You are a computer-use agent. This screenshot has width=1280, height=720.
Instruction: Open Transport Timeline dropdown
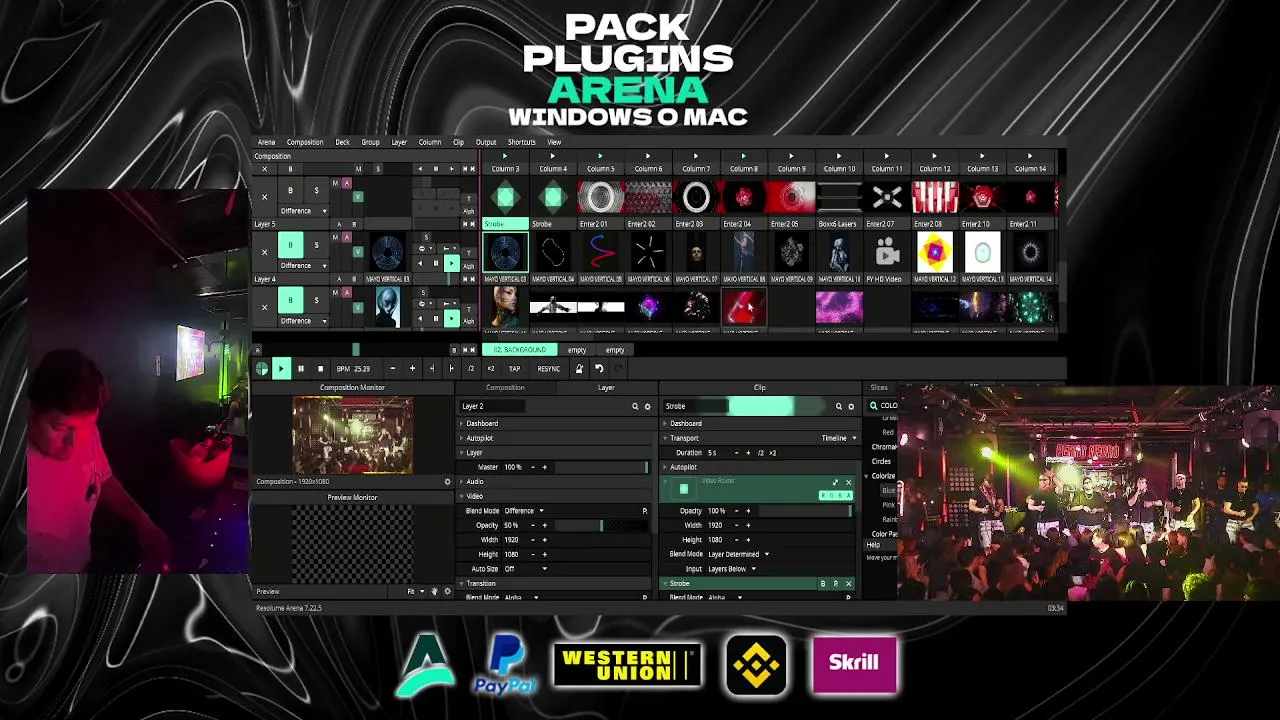tap(839, 438)
